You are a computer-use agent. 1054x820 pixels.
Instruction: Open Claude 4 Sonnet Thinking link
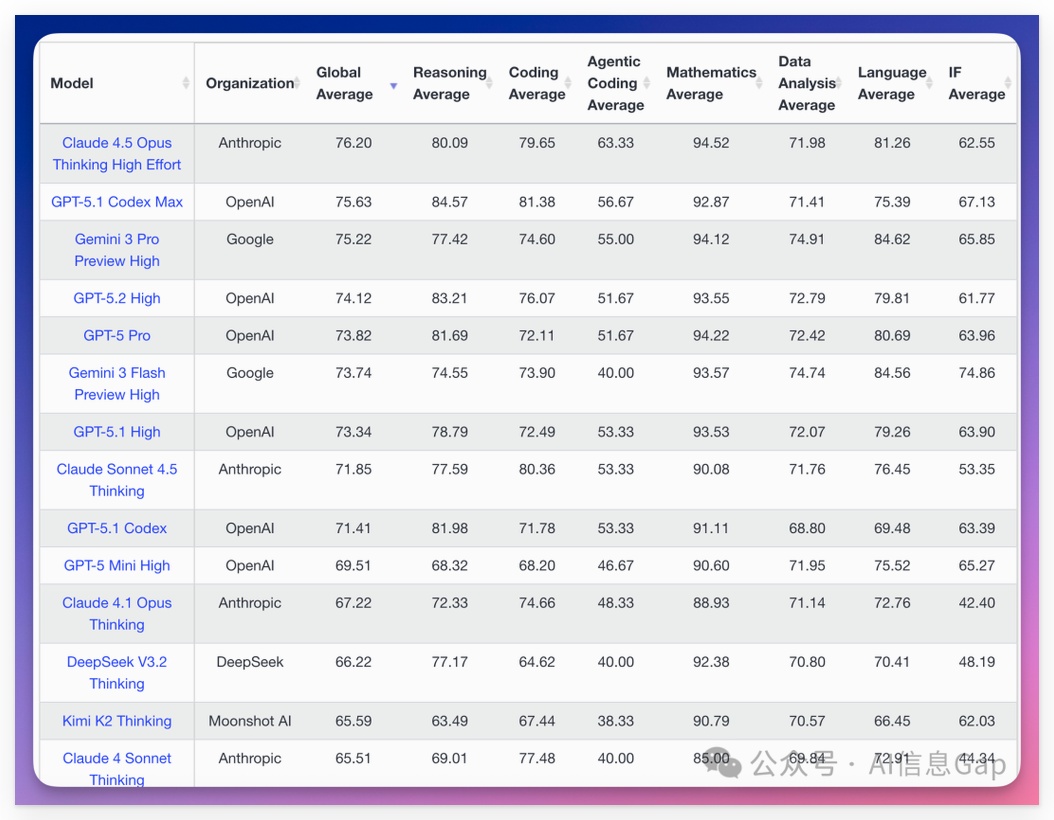point(117,769)
